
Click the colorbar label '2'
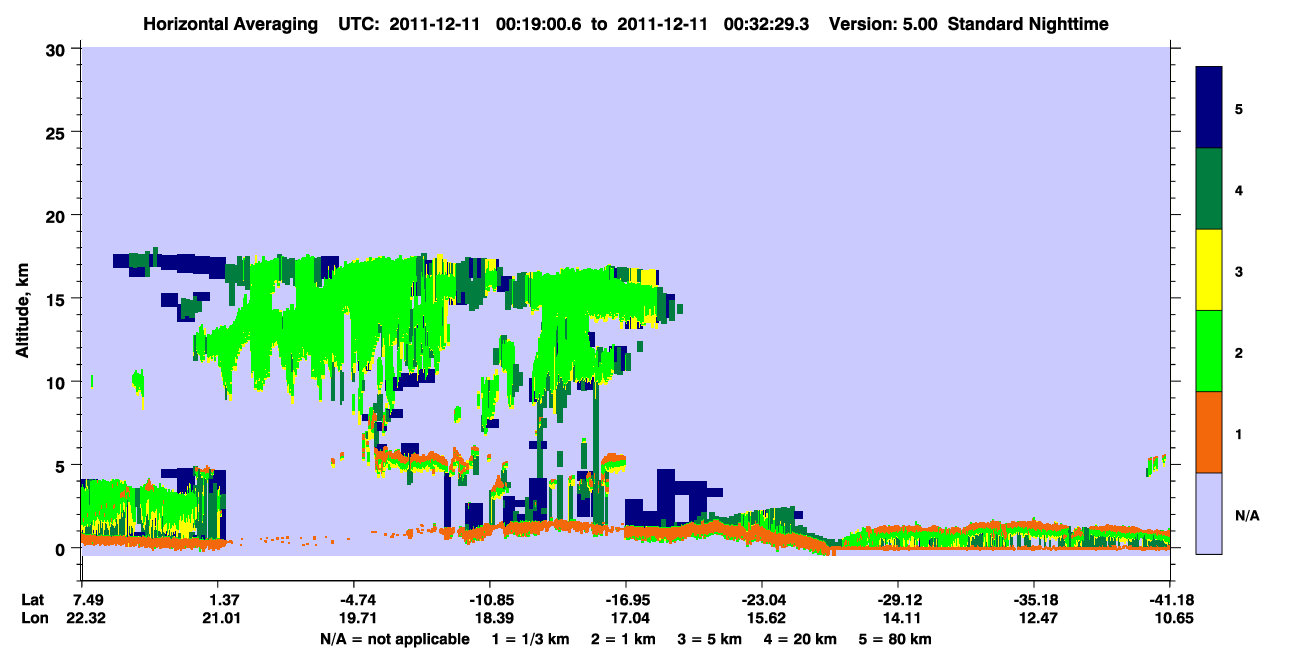pyautogui.click(x=1238, y=352)
